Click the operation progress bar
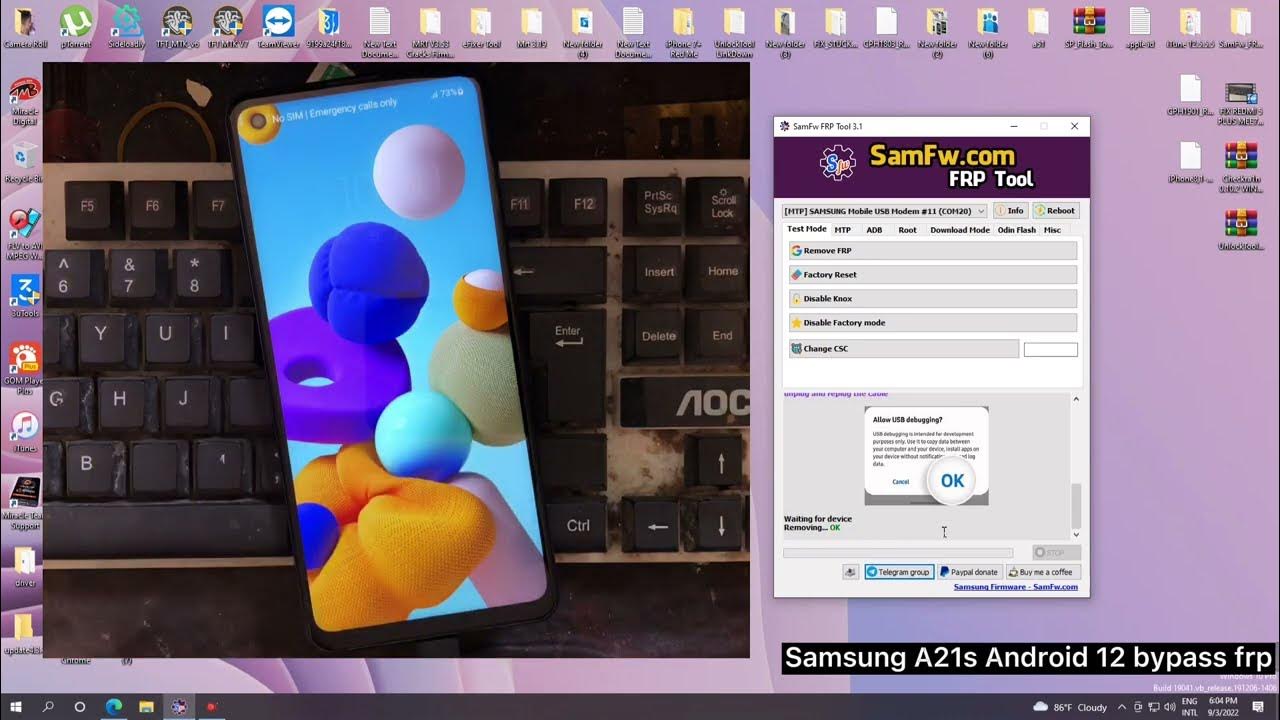The height and width of the screenshot is (720, 1280). click(x=898, y=552)
